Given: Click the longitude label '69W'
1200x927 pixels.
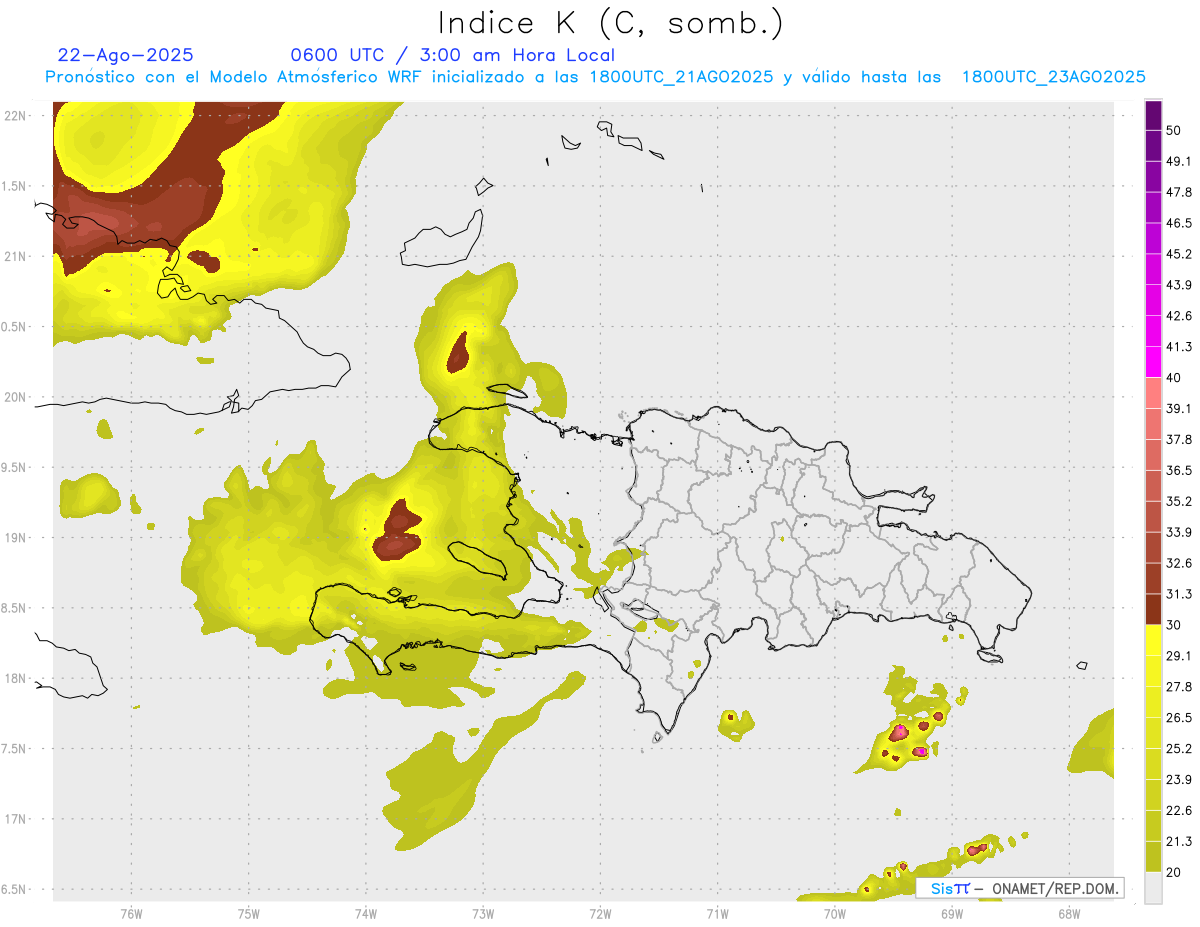Looking at the screenshot, I should click(951, 914).
